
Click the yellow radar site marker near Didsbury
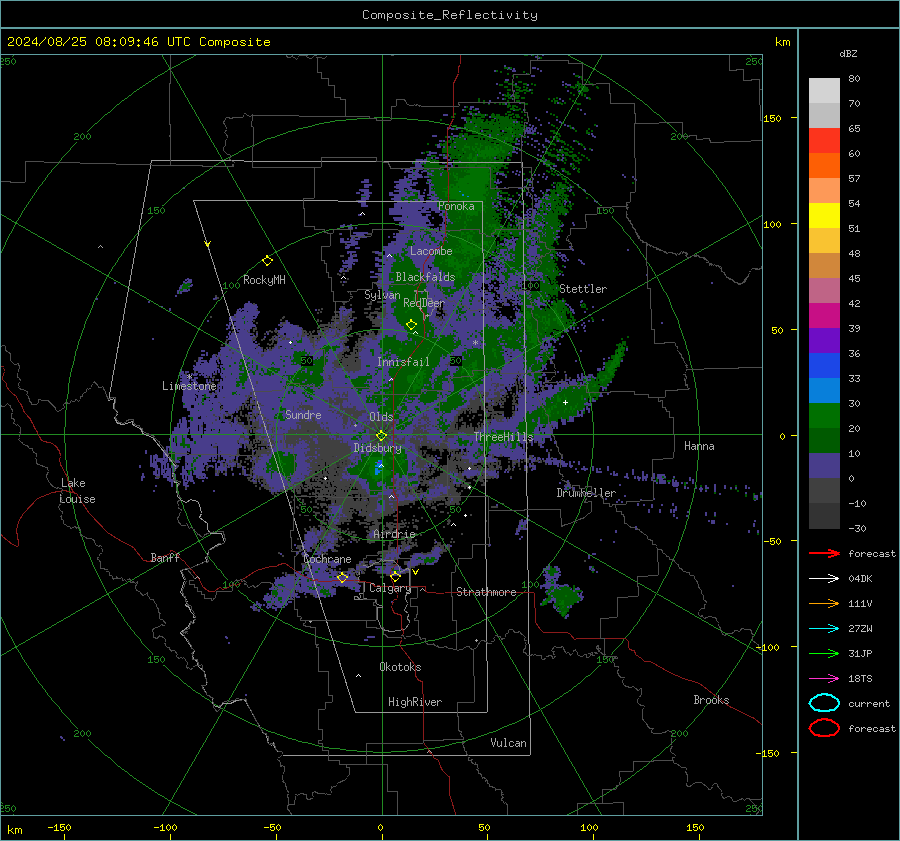pyautogui.click(x=381, y=436)
